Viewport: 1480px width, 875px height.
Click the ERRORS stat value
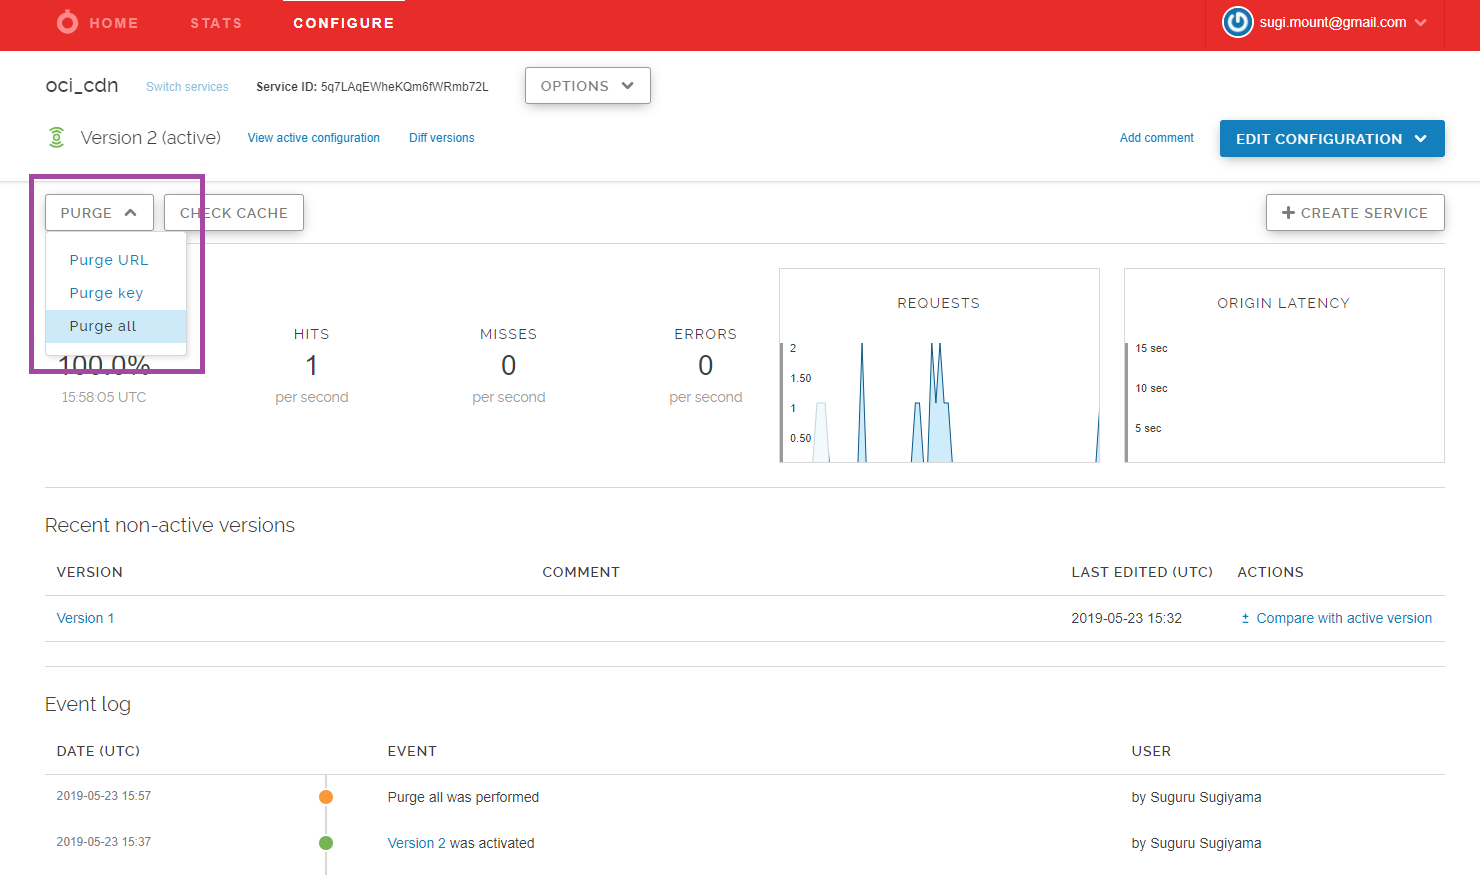706,366
